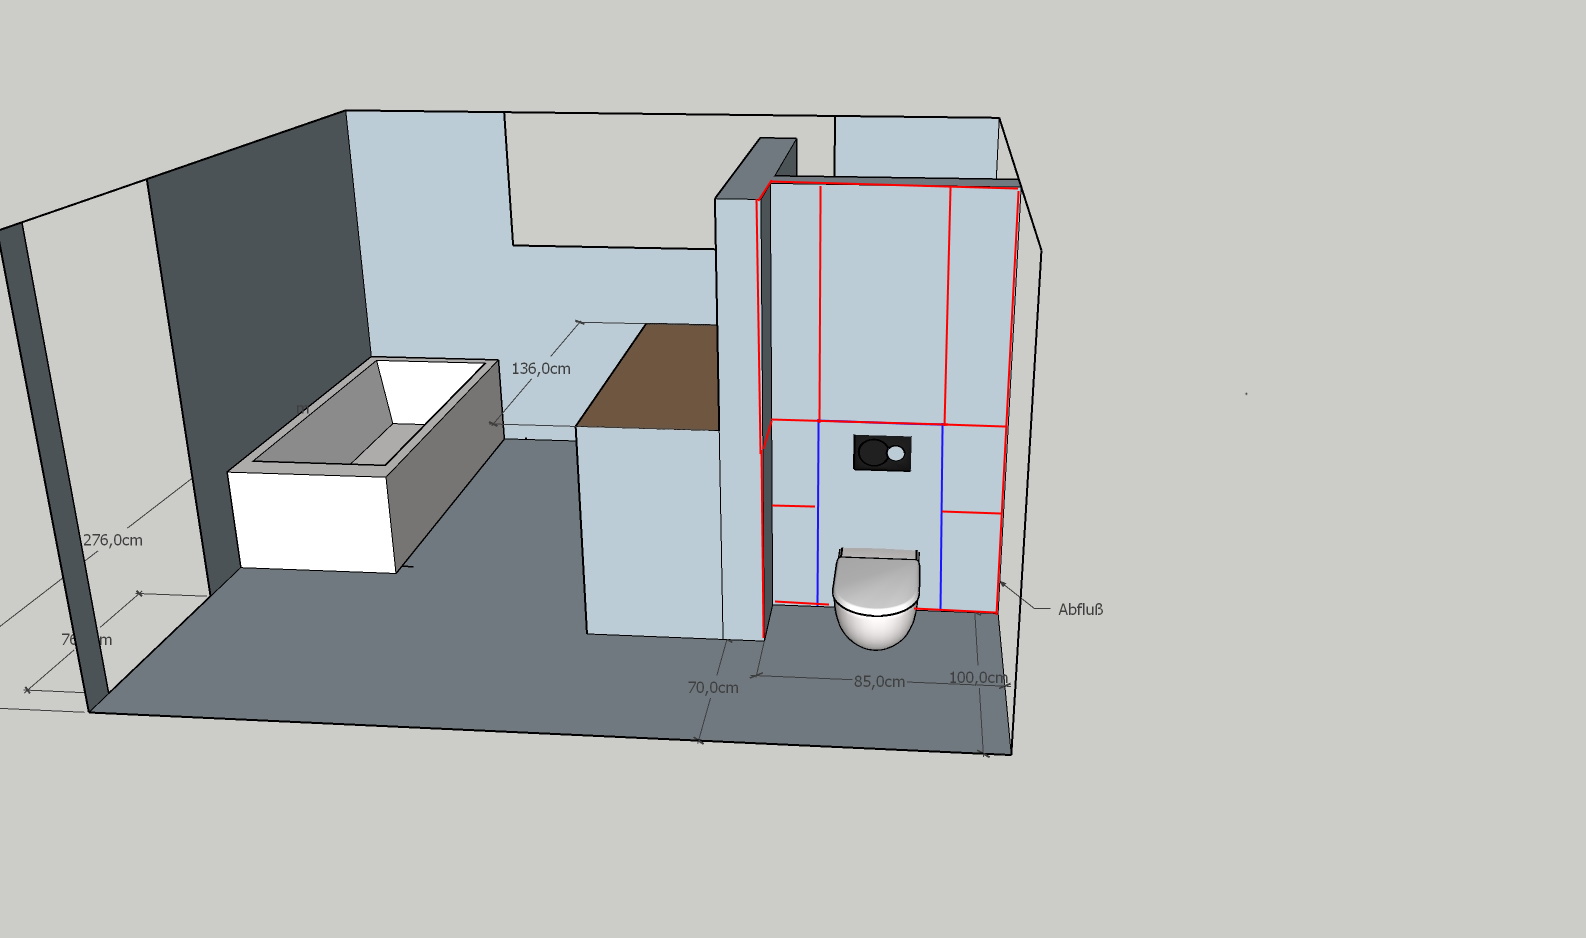Select the 85,0cm dimension label
This screenshot has height=938, width=1586.
click(x=879, y=682)
